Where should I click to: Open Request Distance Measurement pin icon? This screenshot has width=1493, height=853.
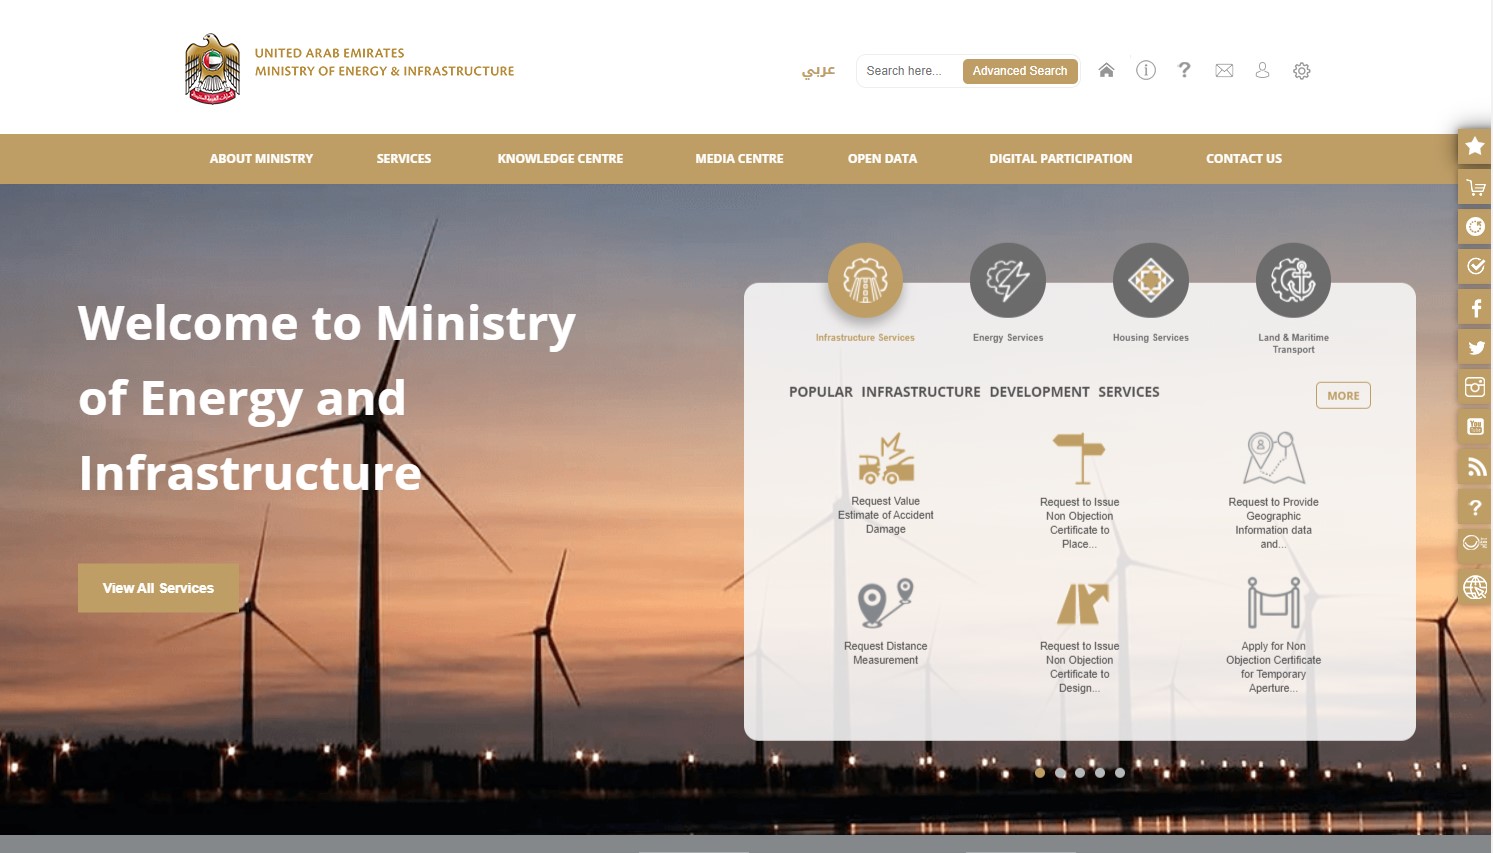click(x=886, y=603)
